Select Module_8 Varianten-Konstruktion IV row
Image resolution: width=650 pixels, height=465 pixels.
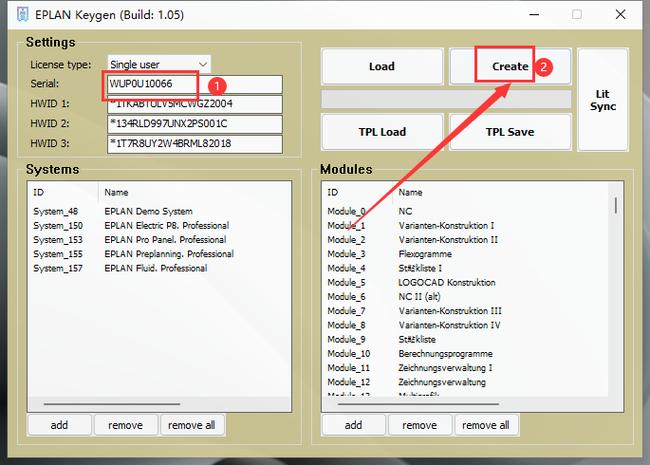coord(465,325)
